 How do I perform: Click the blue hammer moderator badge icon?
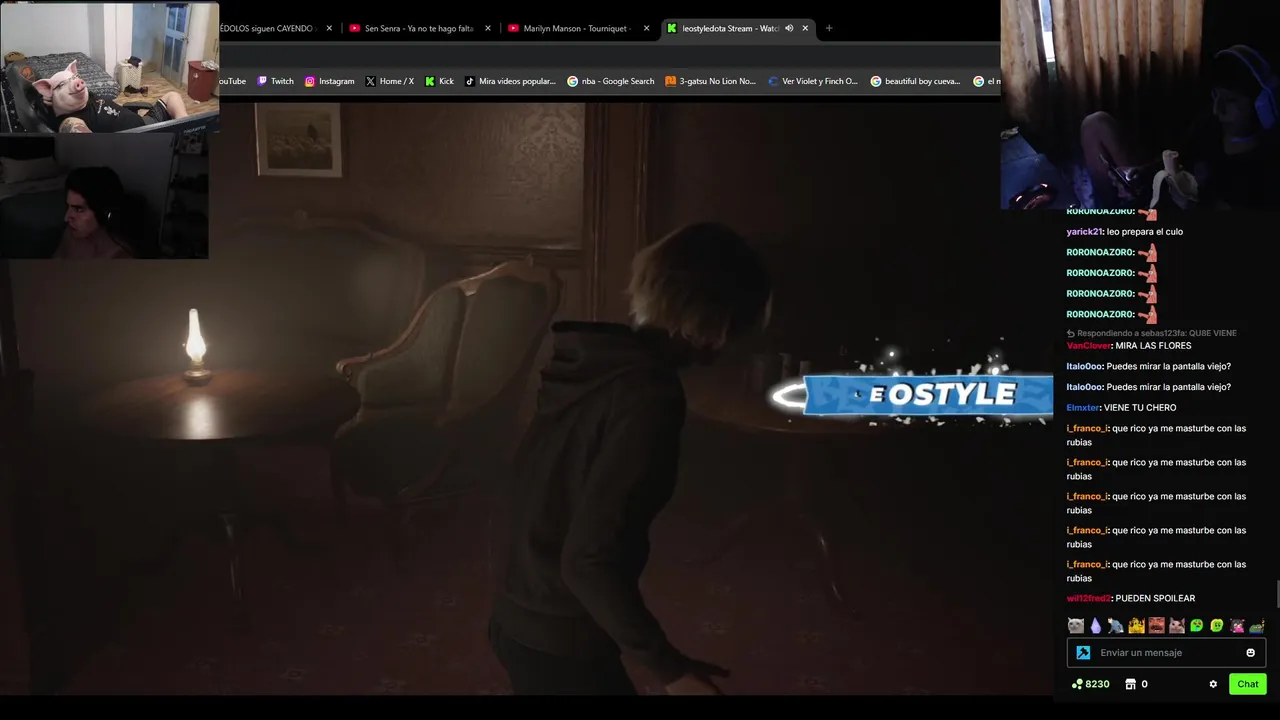[1083, 653]
